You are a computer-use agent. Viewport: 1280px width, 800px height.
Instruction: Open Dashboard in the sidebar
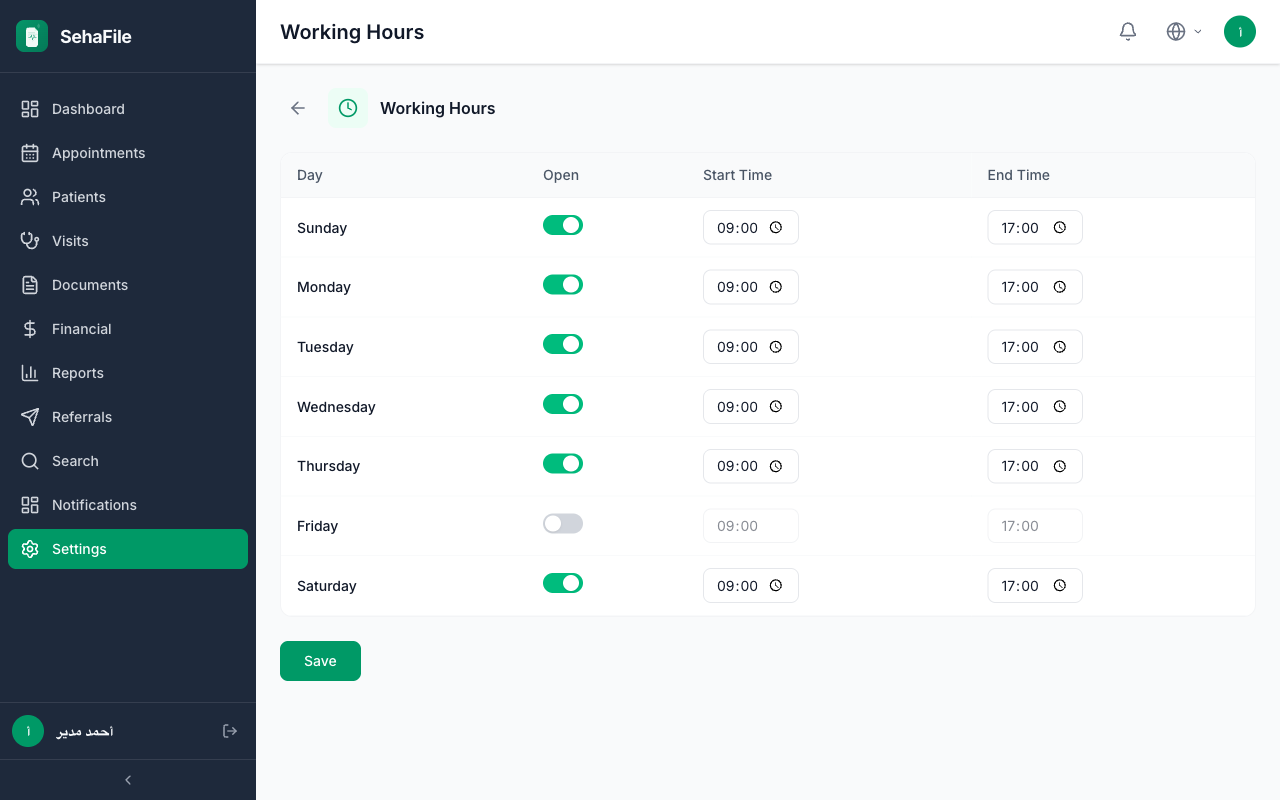pos(128,109)
